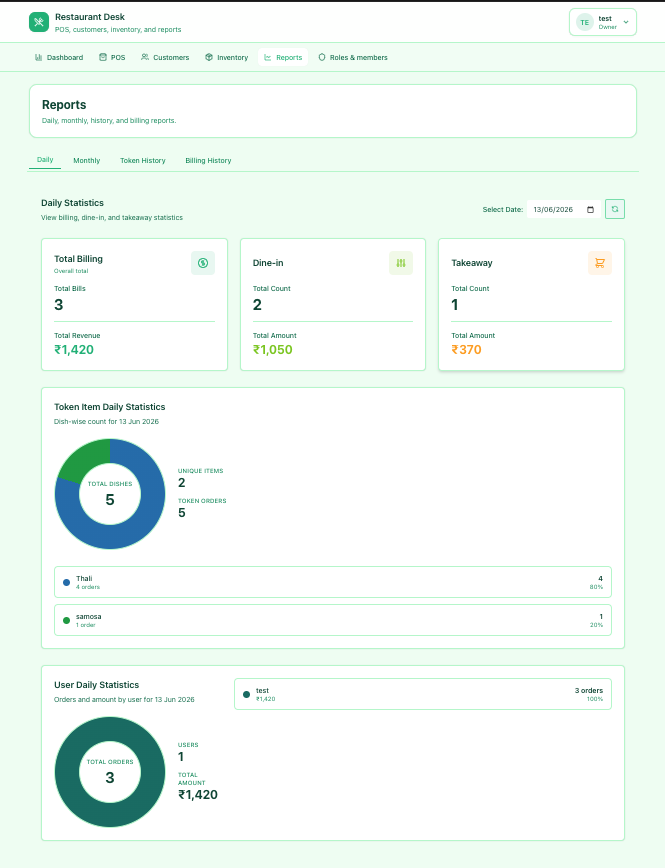Click user Total Amount ₹1,420 value
The width and height of the screenshot is (665, 868).
(x=198, y=794)
